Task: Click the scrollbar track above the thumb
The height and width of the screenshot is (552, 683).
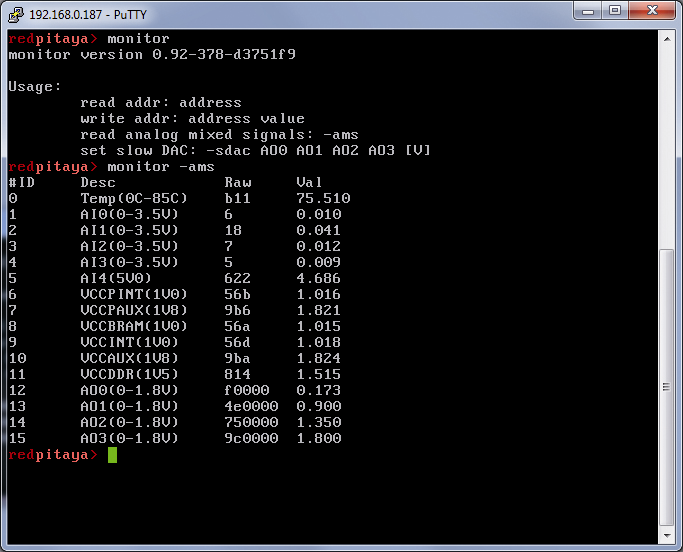Action: coord(667,147)
